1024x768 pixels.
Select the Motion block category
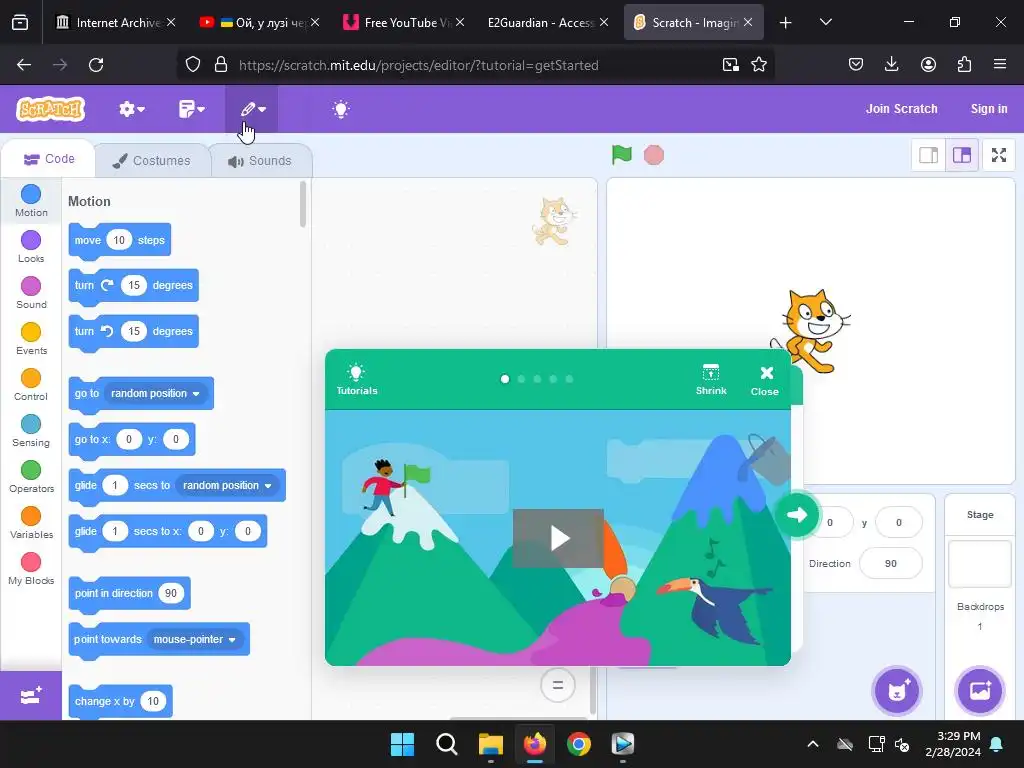tap(31, 200)
